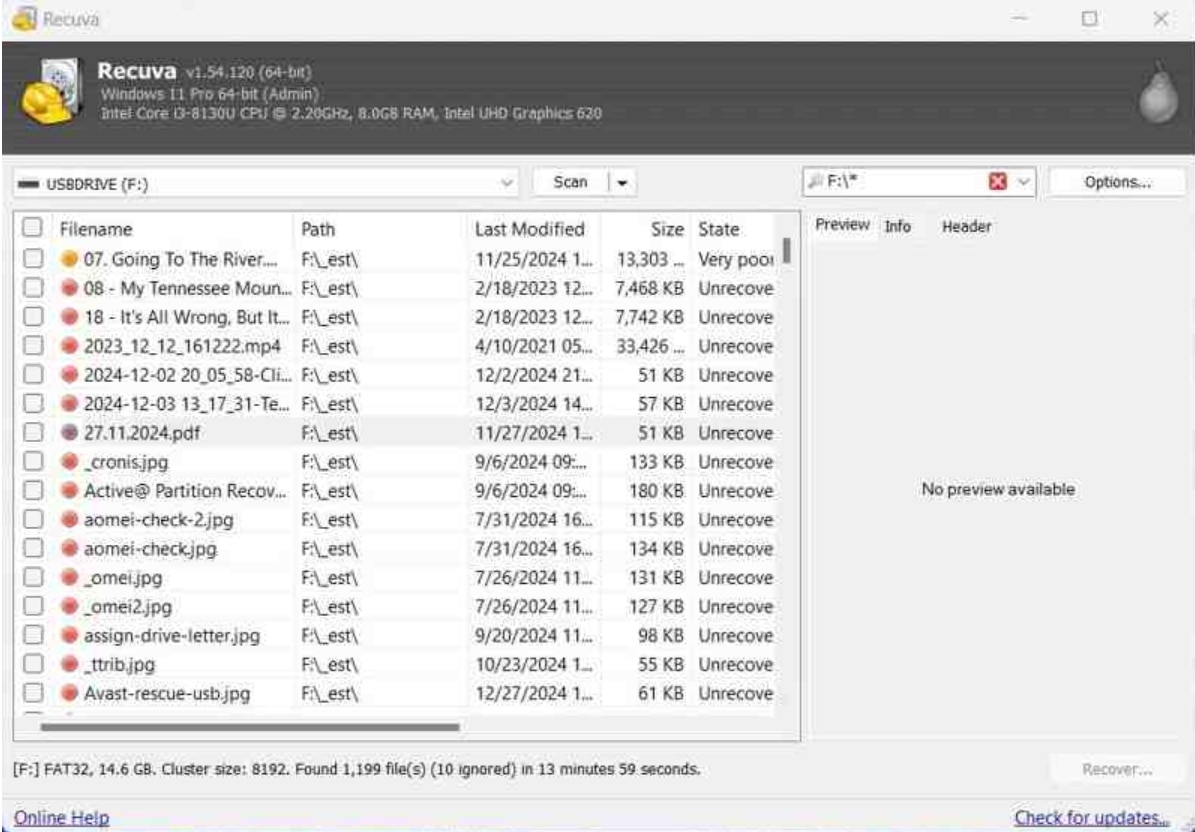Click the 7,742 KB size cell
Viewport: 1195px width, 832px height.
tap(649, 317)
